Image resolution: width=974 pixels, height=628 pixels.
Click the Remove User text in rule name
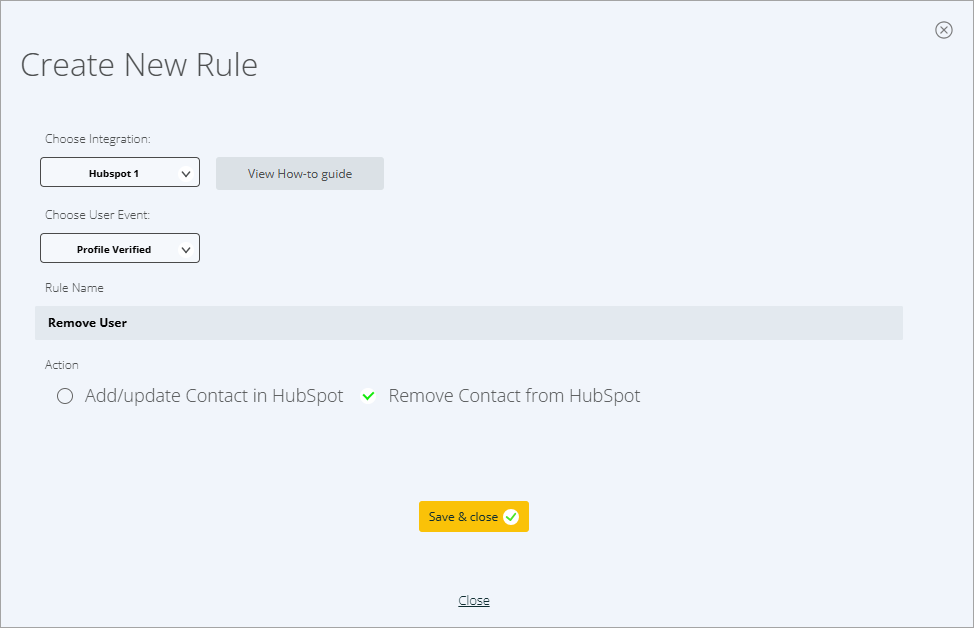point(88,323)
